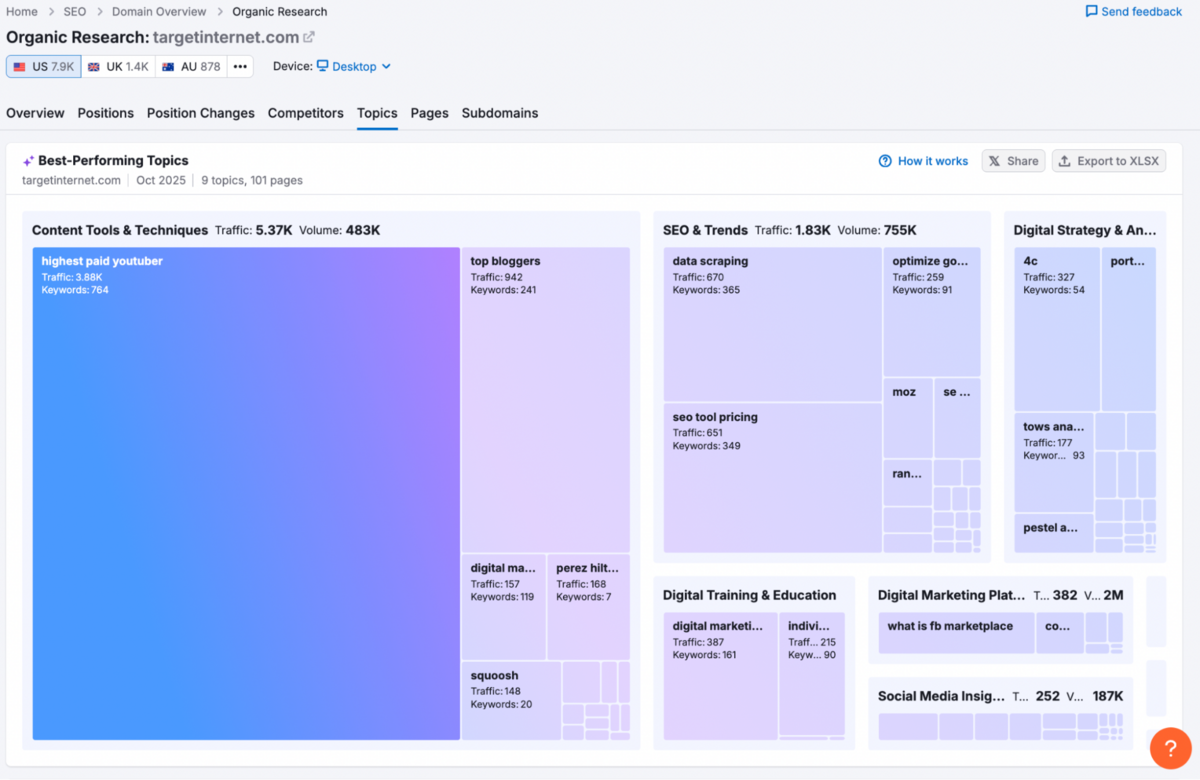
Task: Go to SEO breadcrumb
Action: coord(75,12)
